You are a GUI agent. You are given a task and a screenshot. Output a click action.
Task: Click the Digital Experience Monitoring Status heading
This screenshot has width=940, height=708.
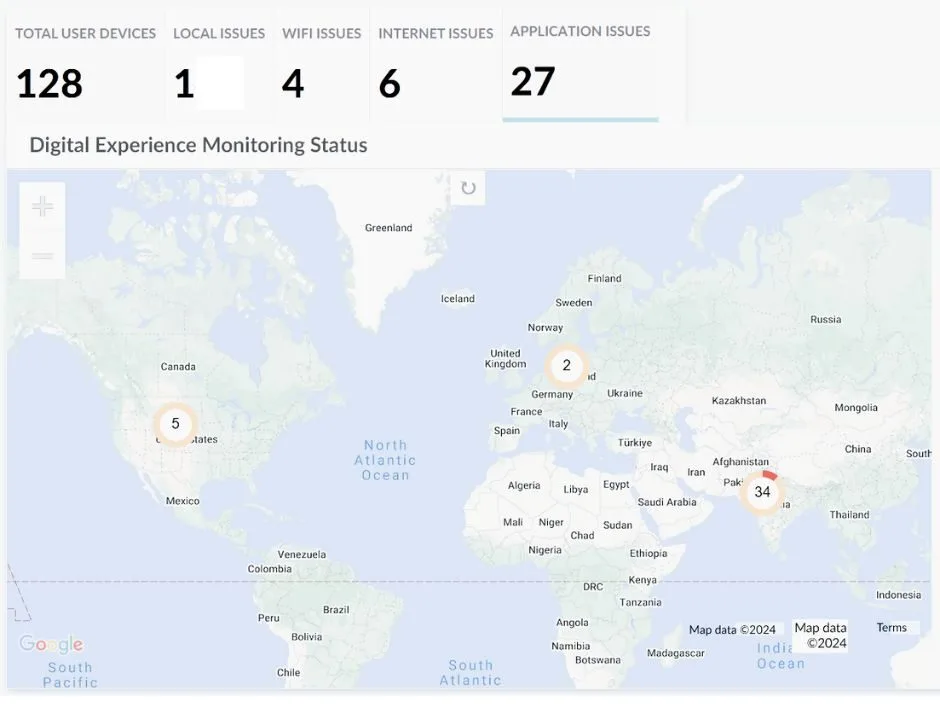click(198, 145)
